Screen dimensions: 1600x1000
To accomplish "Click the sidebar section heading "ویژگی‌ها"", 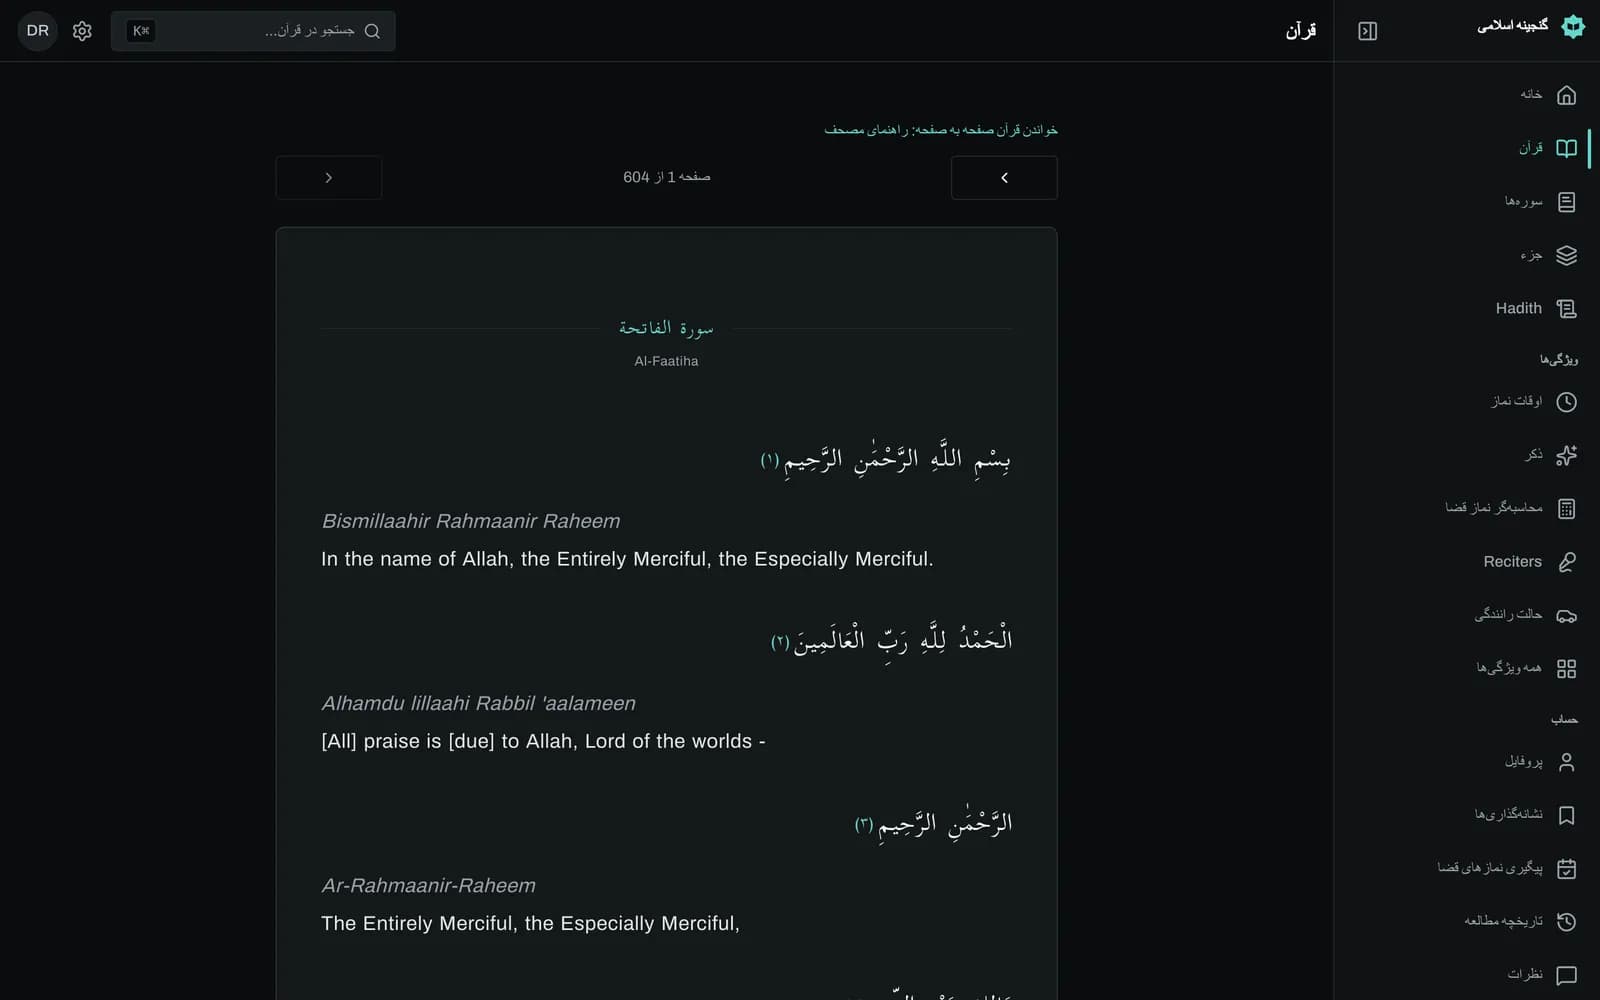I will point(1559,359).
